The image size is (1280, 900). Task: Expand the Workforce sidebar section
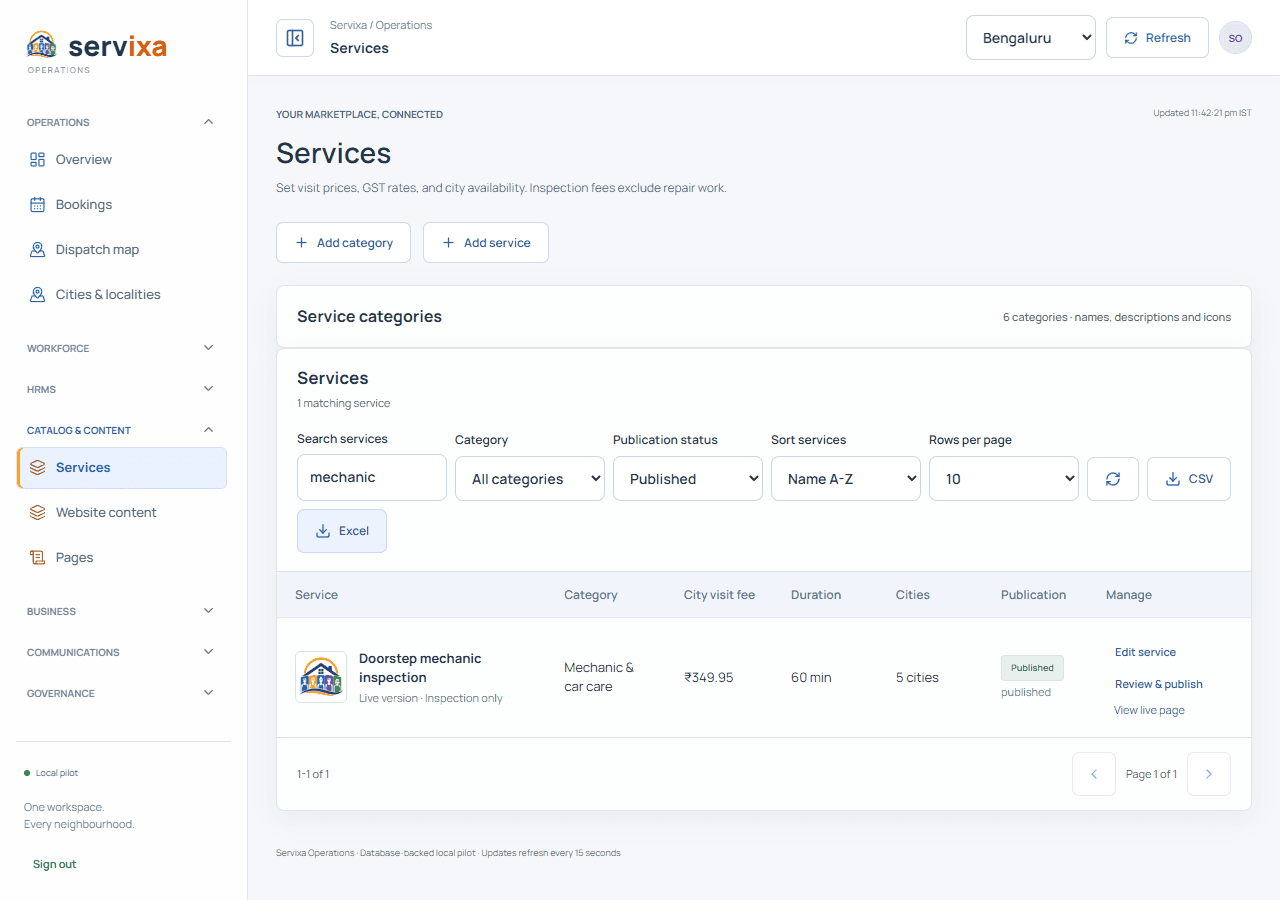[122, 348]
